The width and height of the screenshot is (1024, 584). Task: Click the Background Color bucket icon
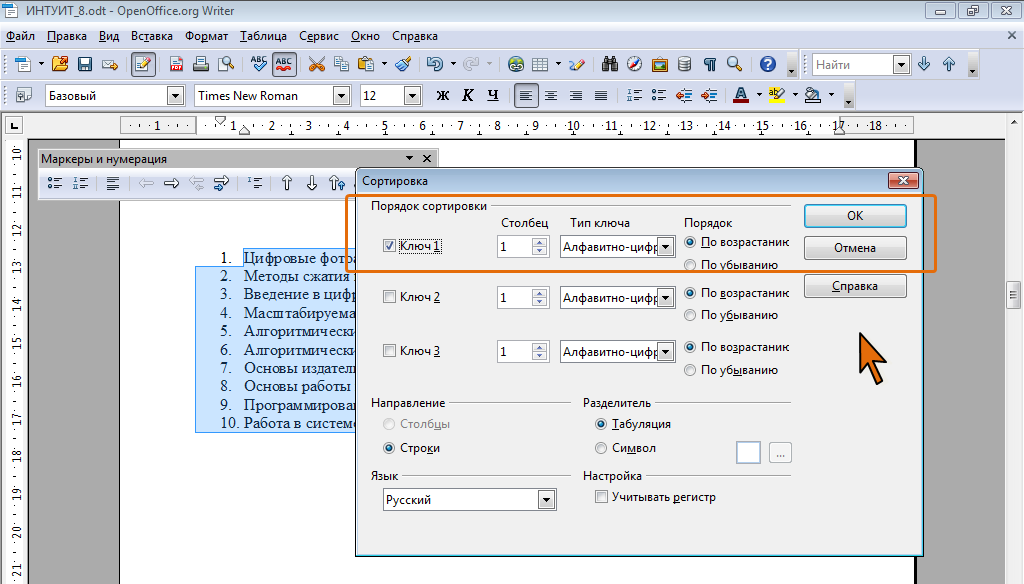[x=812, y=96]
